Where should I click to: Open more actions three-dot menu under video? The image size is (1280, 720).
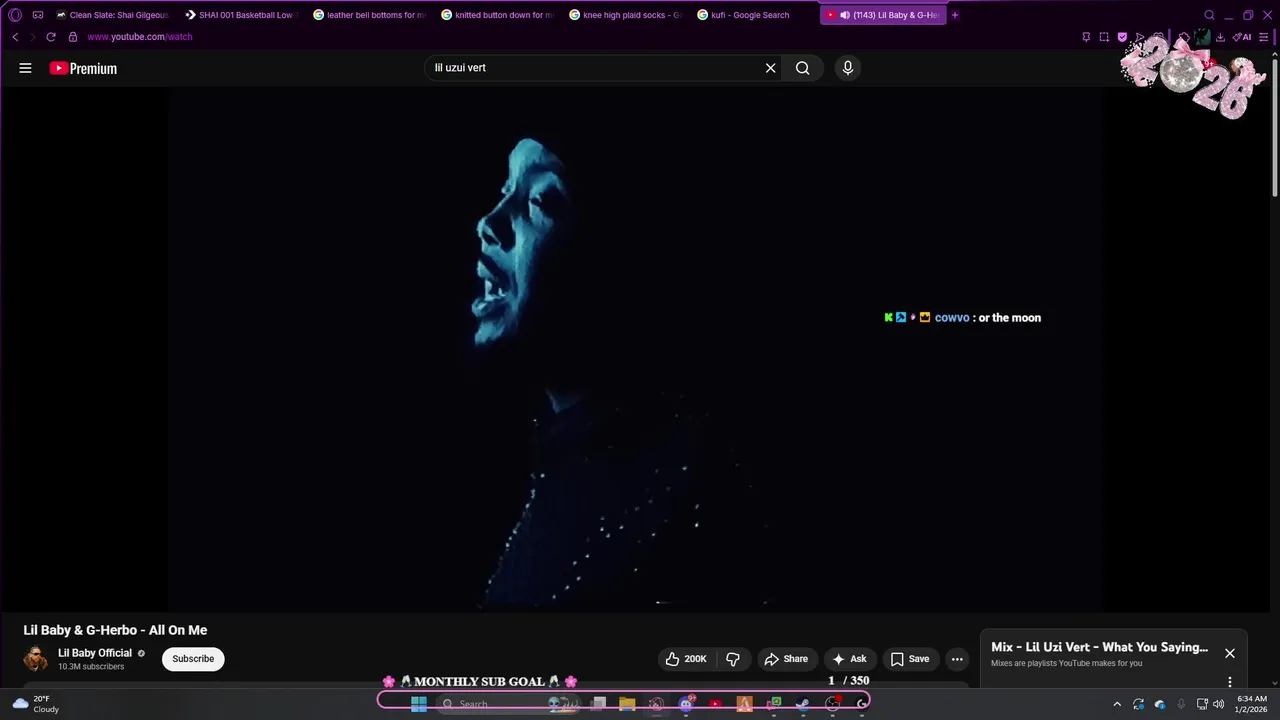click(957, 659)
